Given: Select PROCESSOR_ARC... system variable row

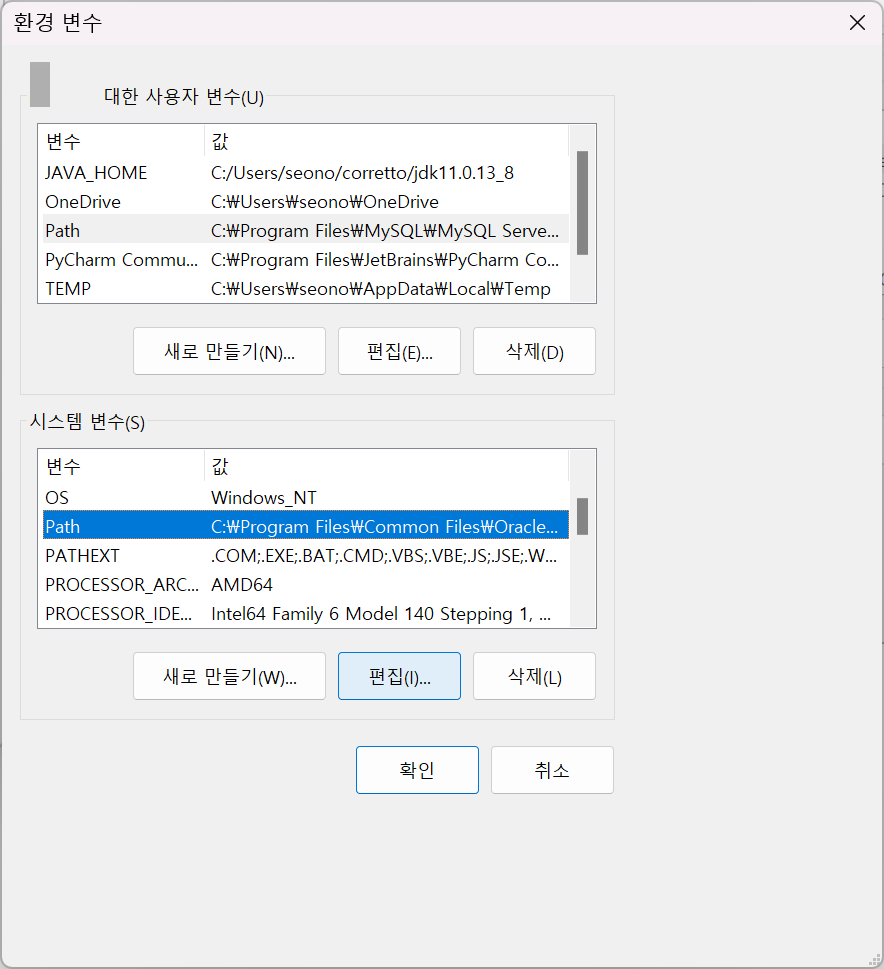Looking at the screenshot, I should point(305,585).
